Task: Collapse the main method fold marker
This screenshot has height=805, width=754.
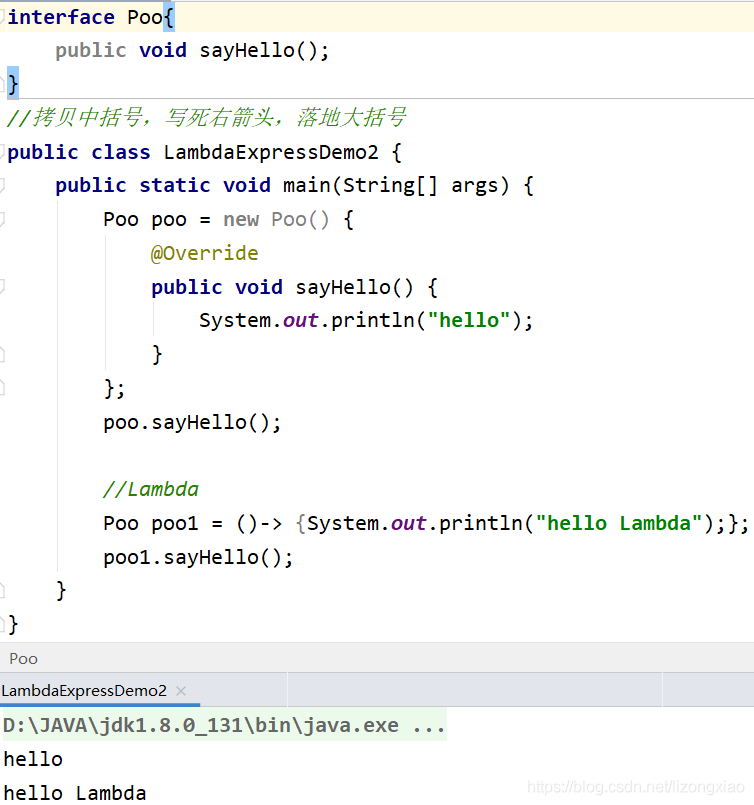Action: [x=2, y=185]
